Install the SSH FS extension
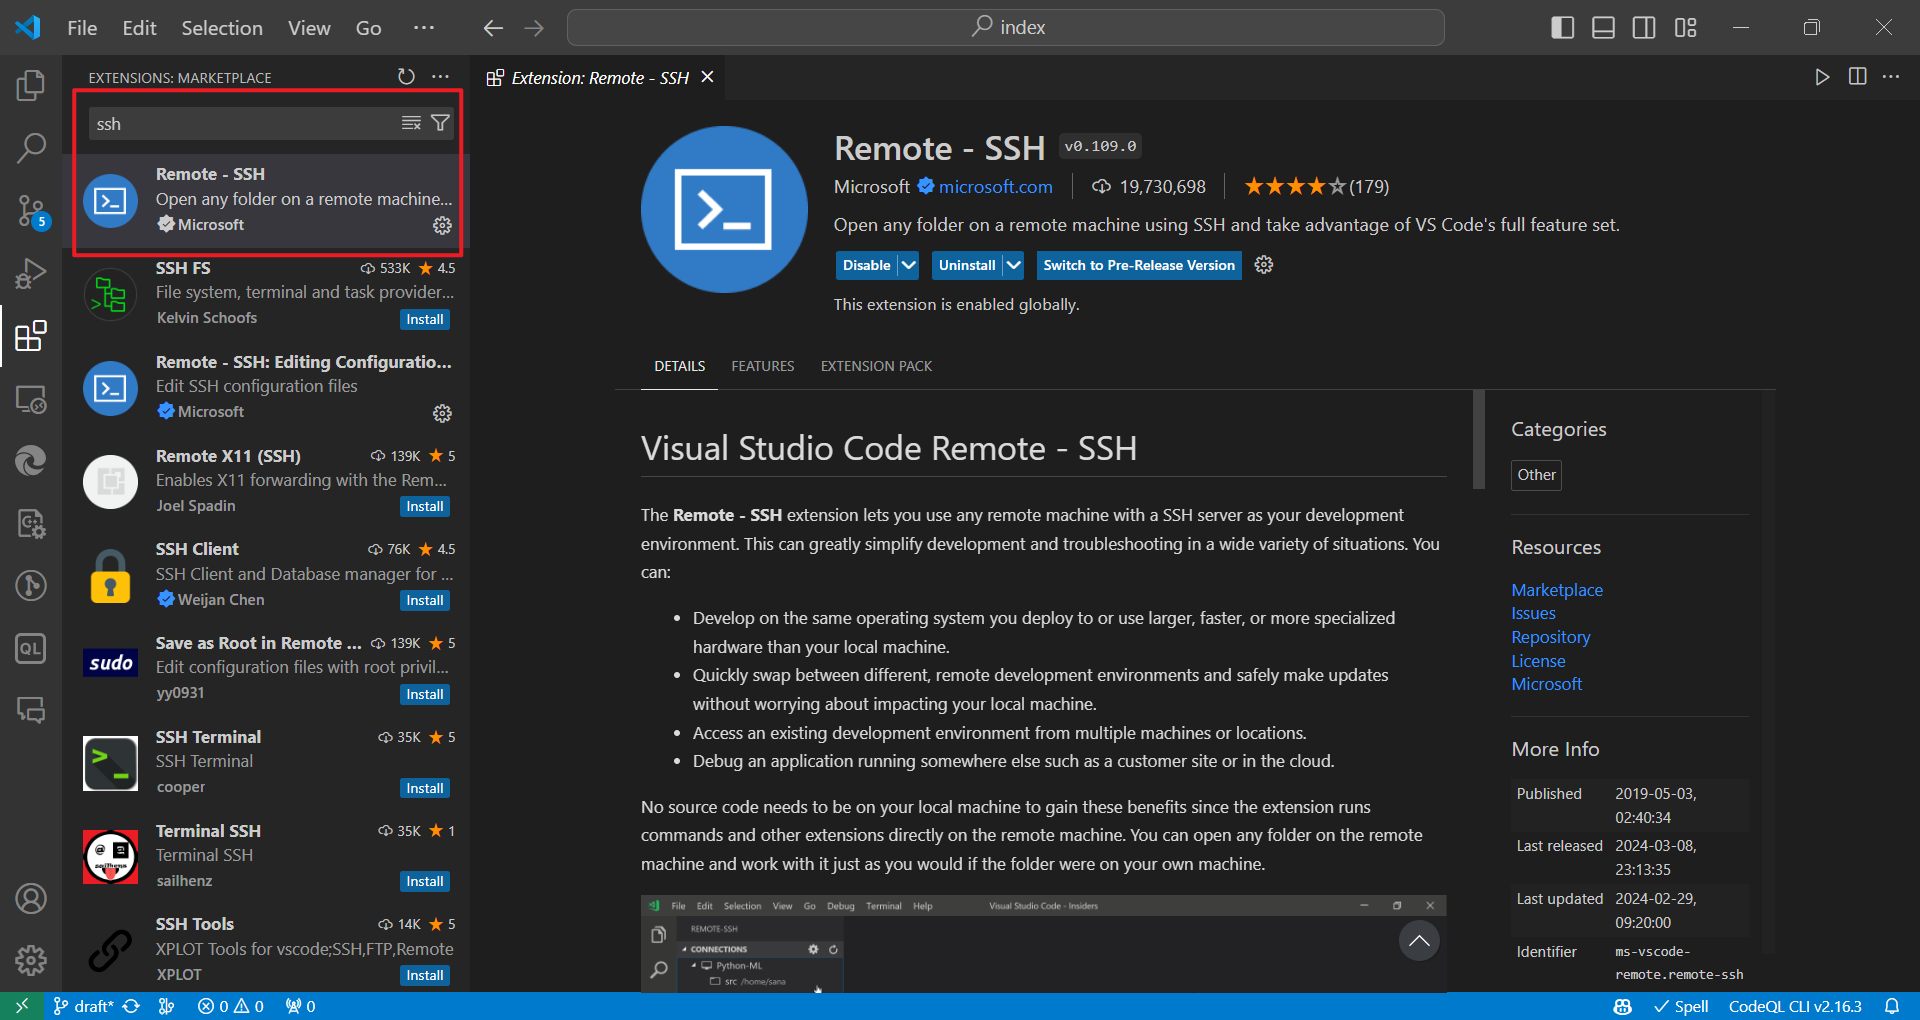This screenshot has height=1020, width=1920. click(x=424, y=320)
